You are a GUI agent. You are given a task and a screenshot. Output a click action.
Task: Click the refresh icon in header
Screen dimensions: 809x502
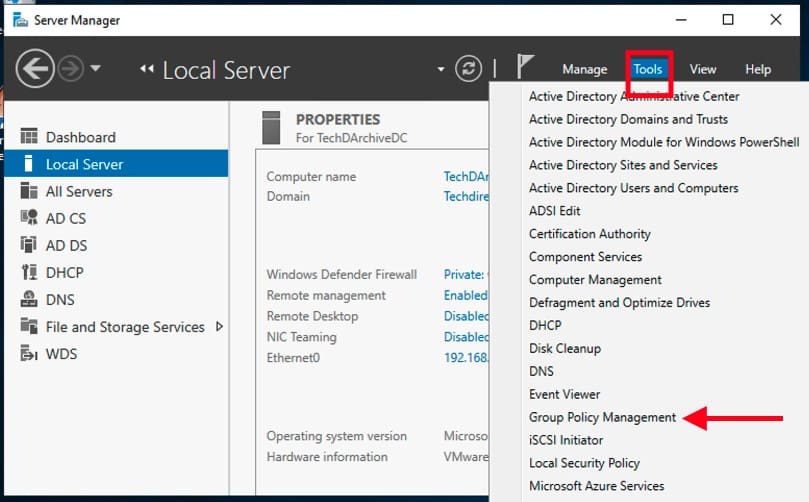(x=468, y=69)
